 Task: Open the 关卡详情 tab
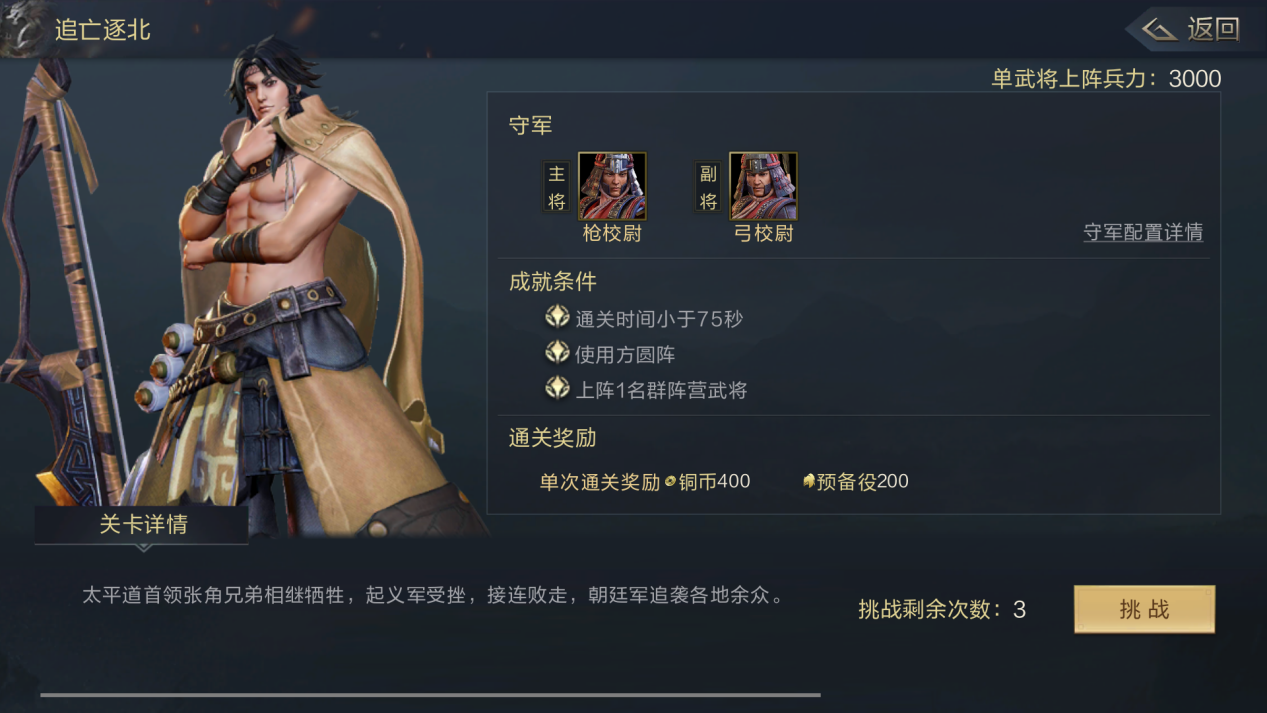[x=142, y=525]
